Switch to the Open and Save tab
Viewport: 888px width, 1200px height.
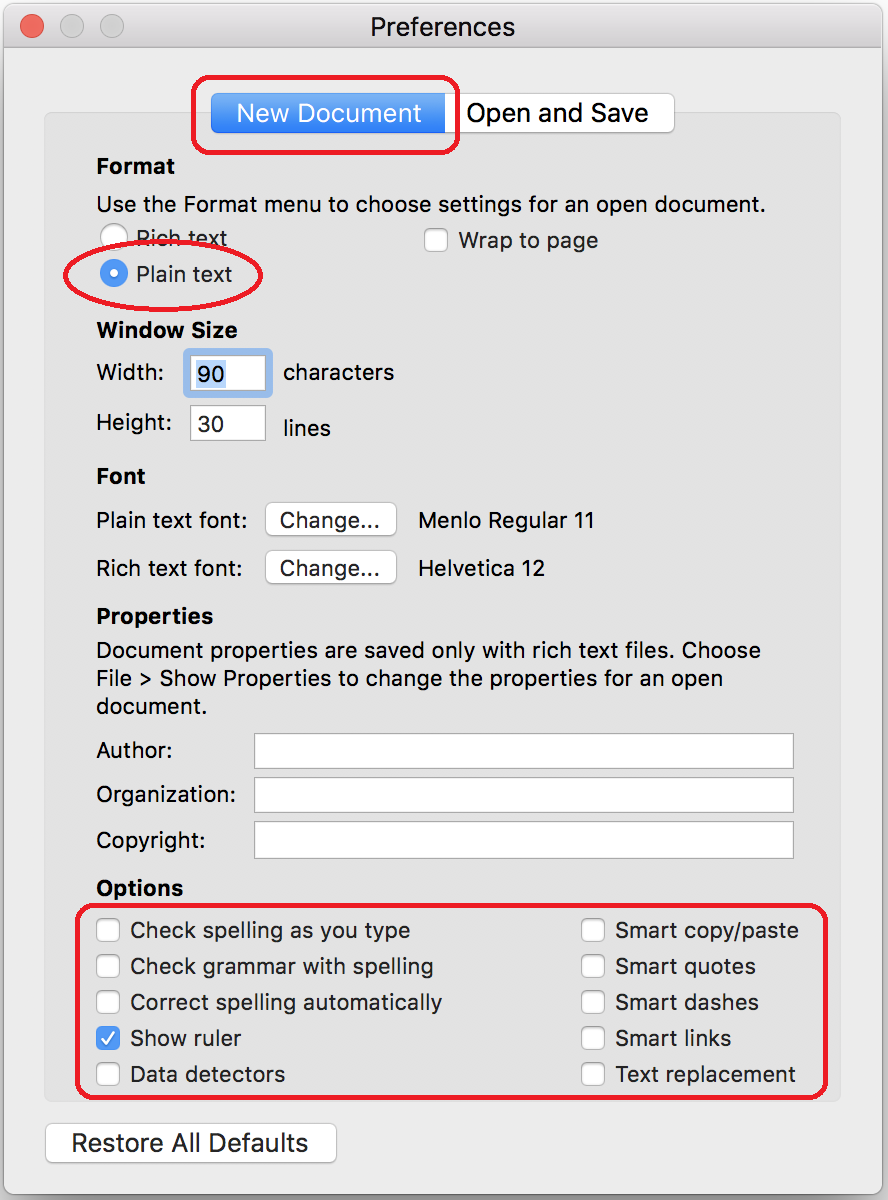coord(564,113)
